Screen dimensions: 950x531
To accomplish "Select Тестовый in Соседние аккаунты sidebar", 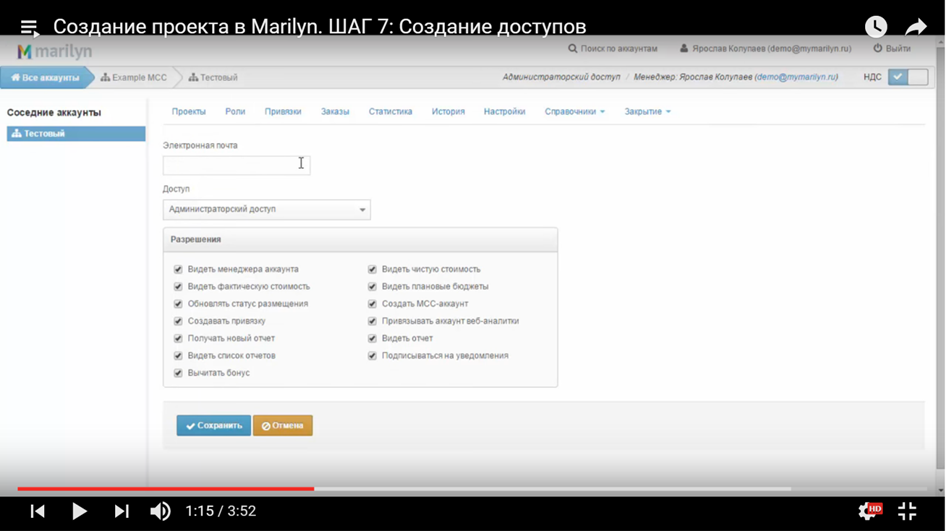I will pyautogui.click(x=76, y=133).
